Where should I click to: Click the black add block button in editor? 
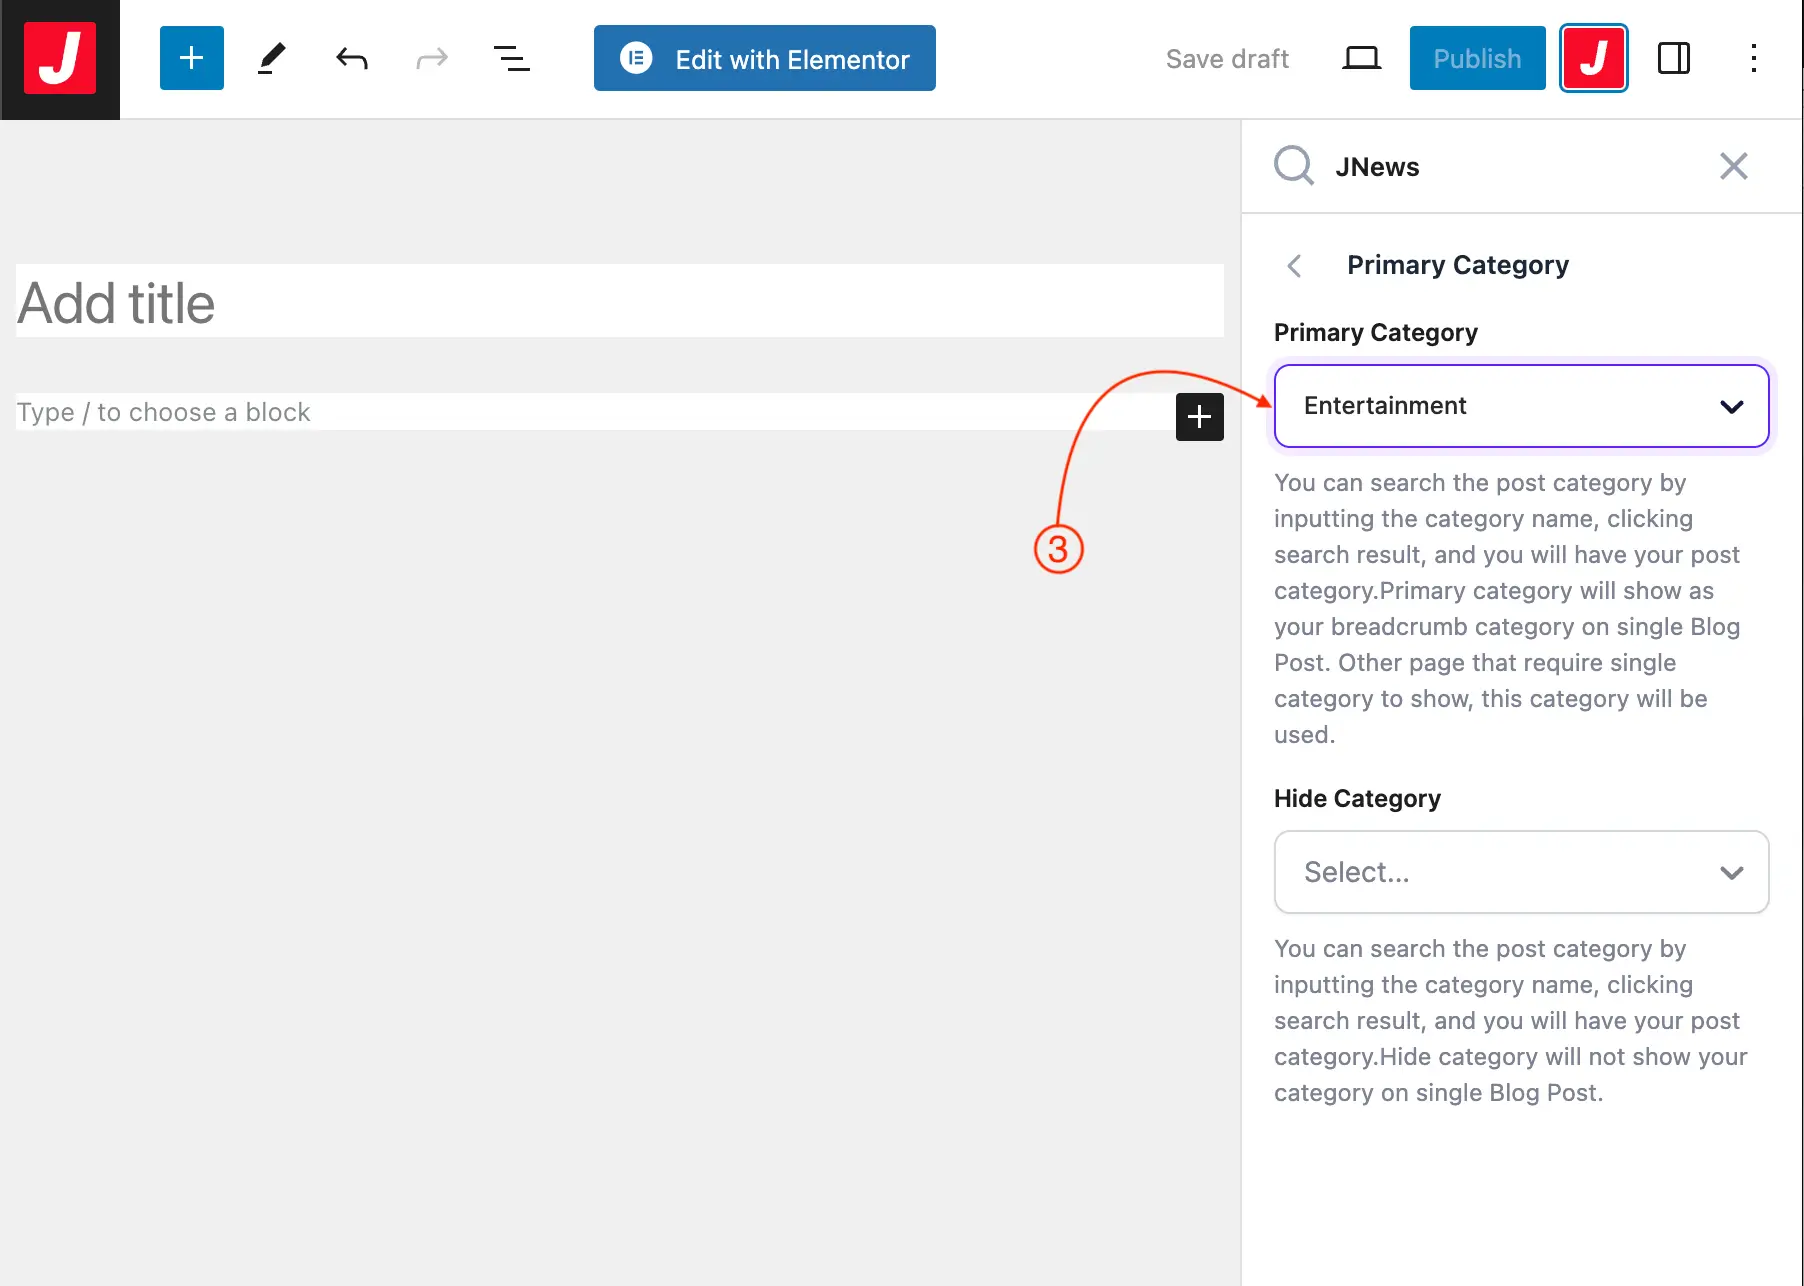1199,417
